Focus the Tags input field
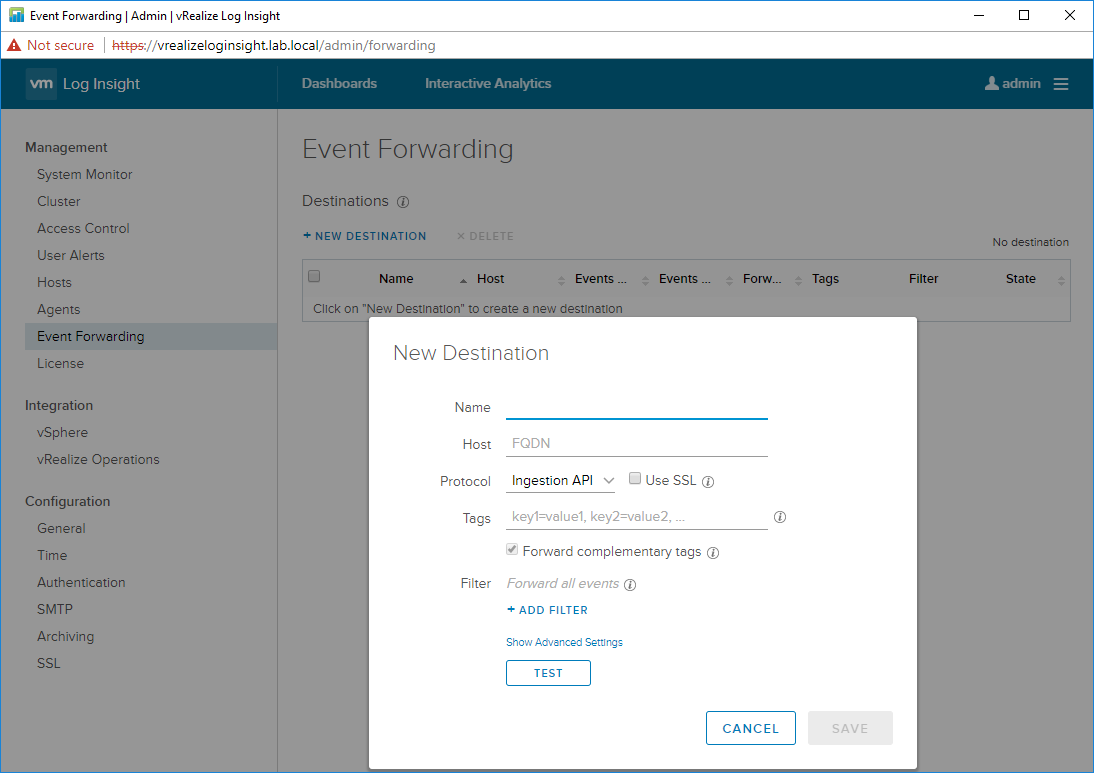This screenshot has height=773, width=1094. [x=636, y=517]
